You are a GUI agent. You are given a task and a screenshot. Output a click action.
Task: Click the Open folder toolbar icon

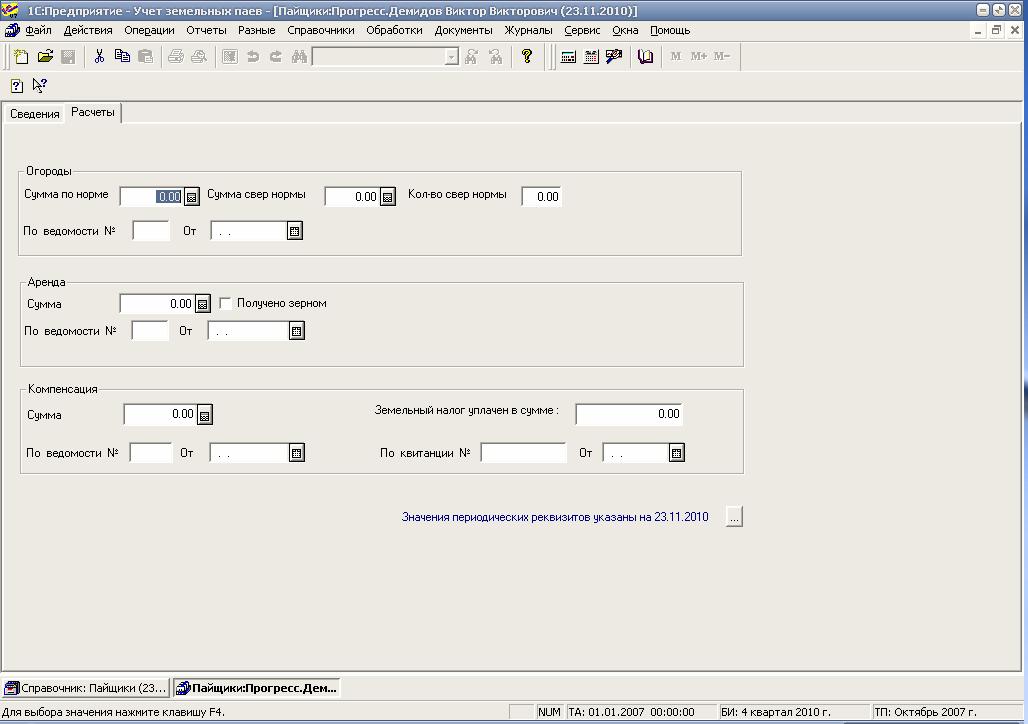click(x=45, y=56)
